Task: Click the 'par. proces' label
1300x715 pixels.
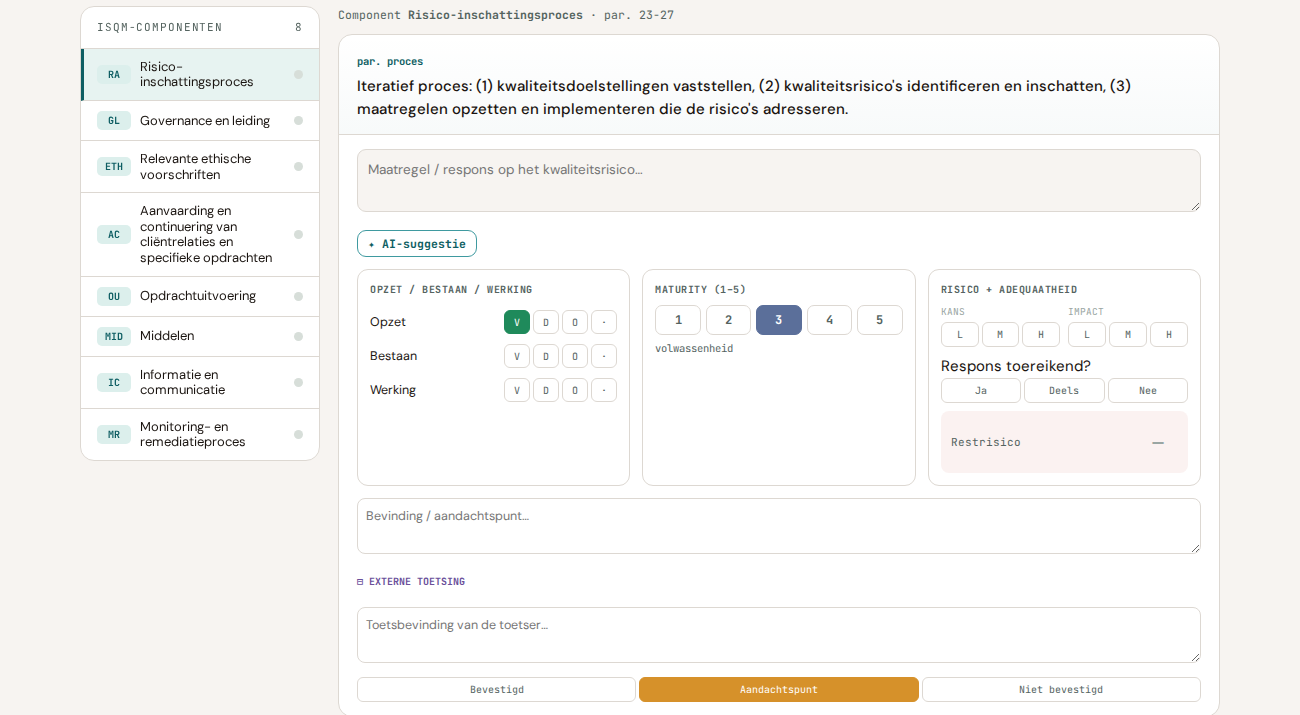Action: 390,62
